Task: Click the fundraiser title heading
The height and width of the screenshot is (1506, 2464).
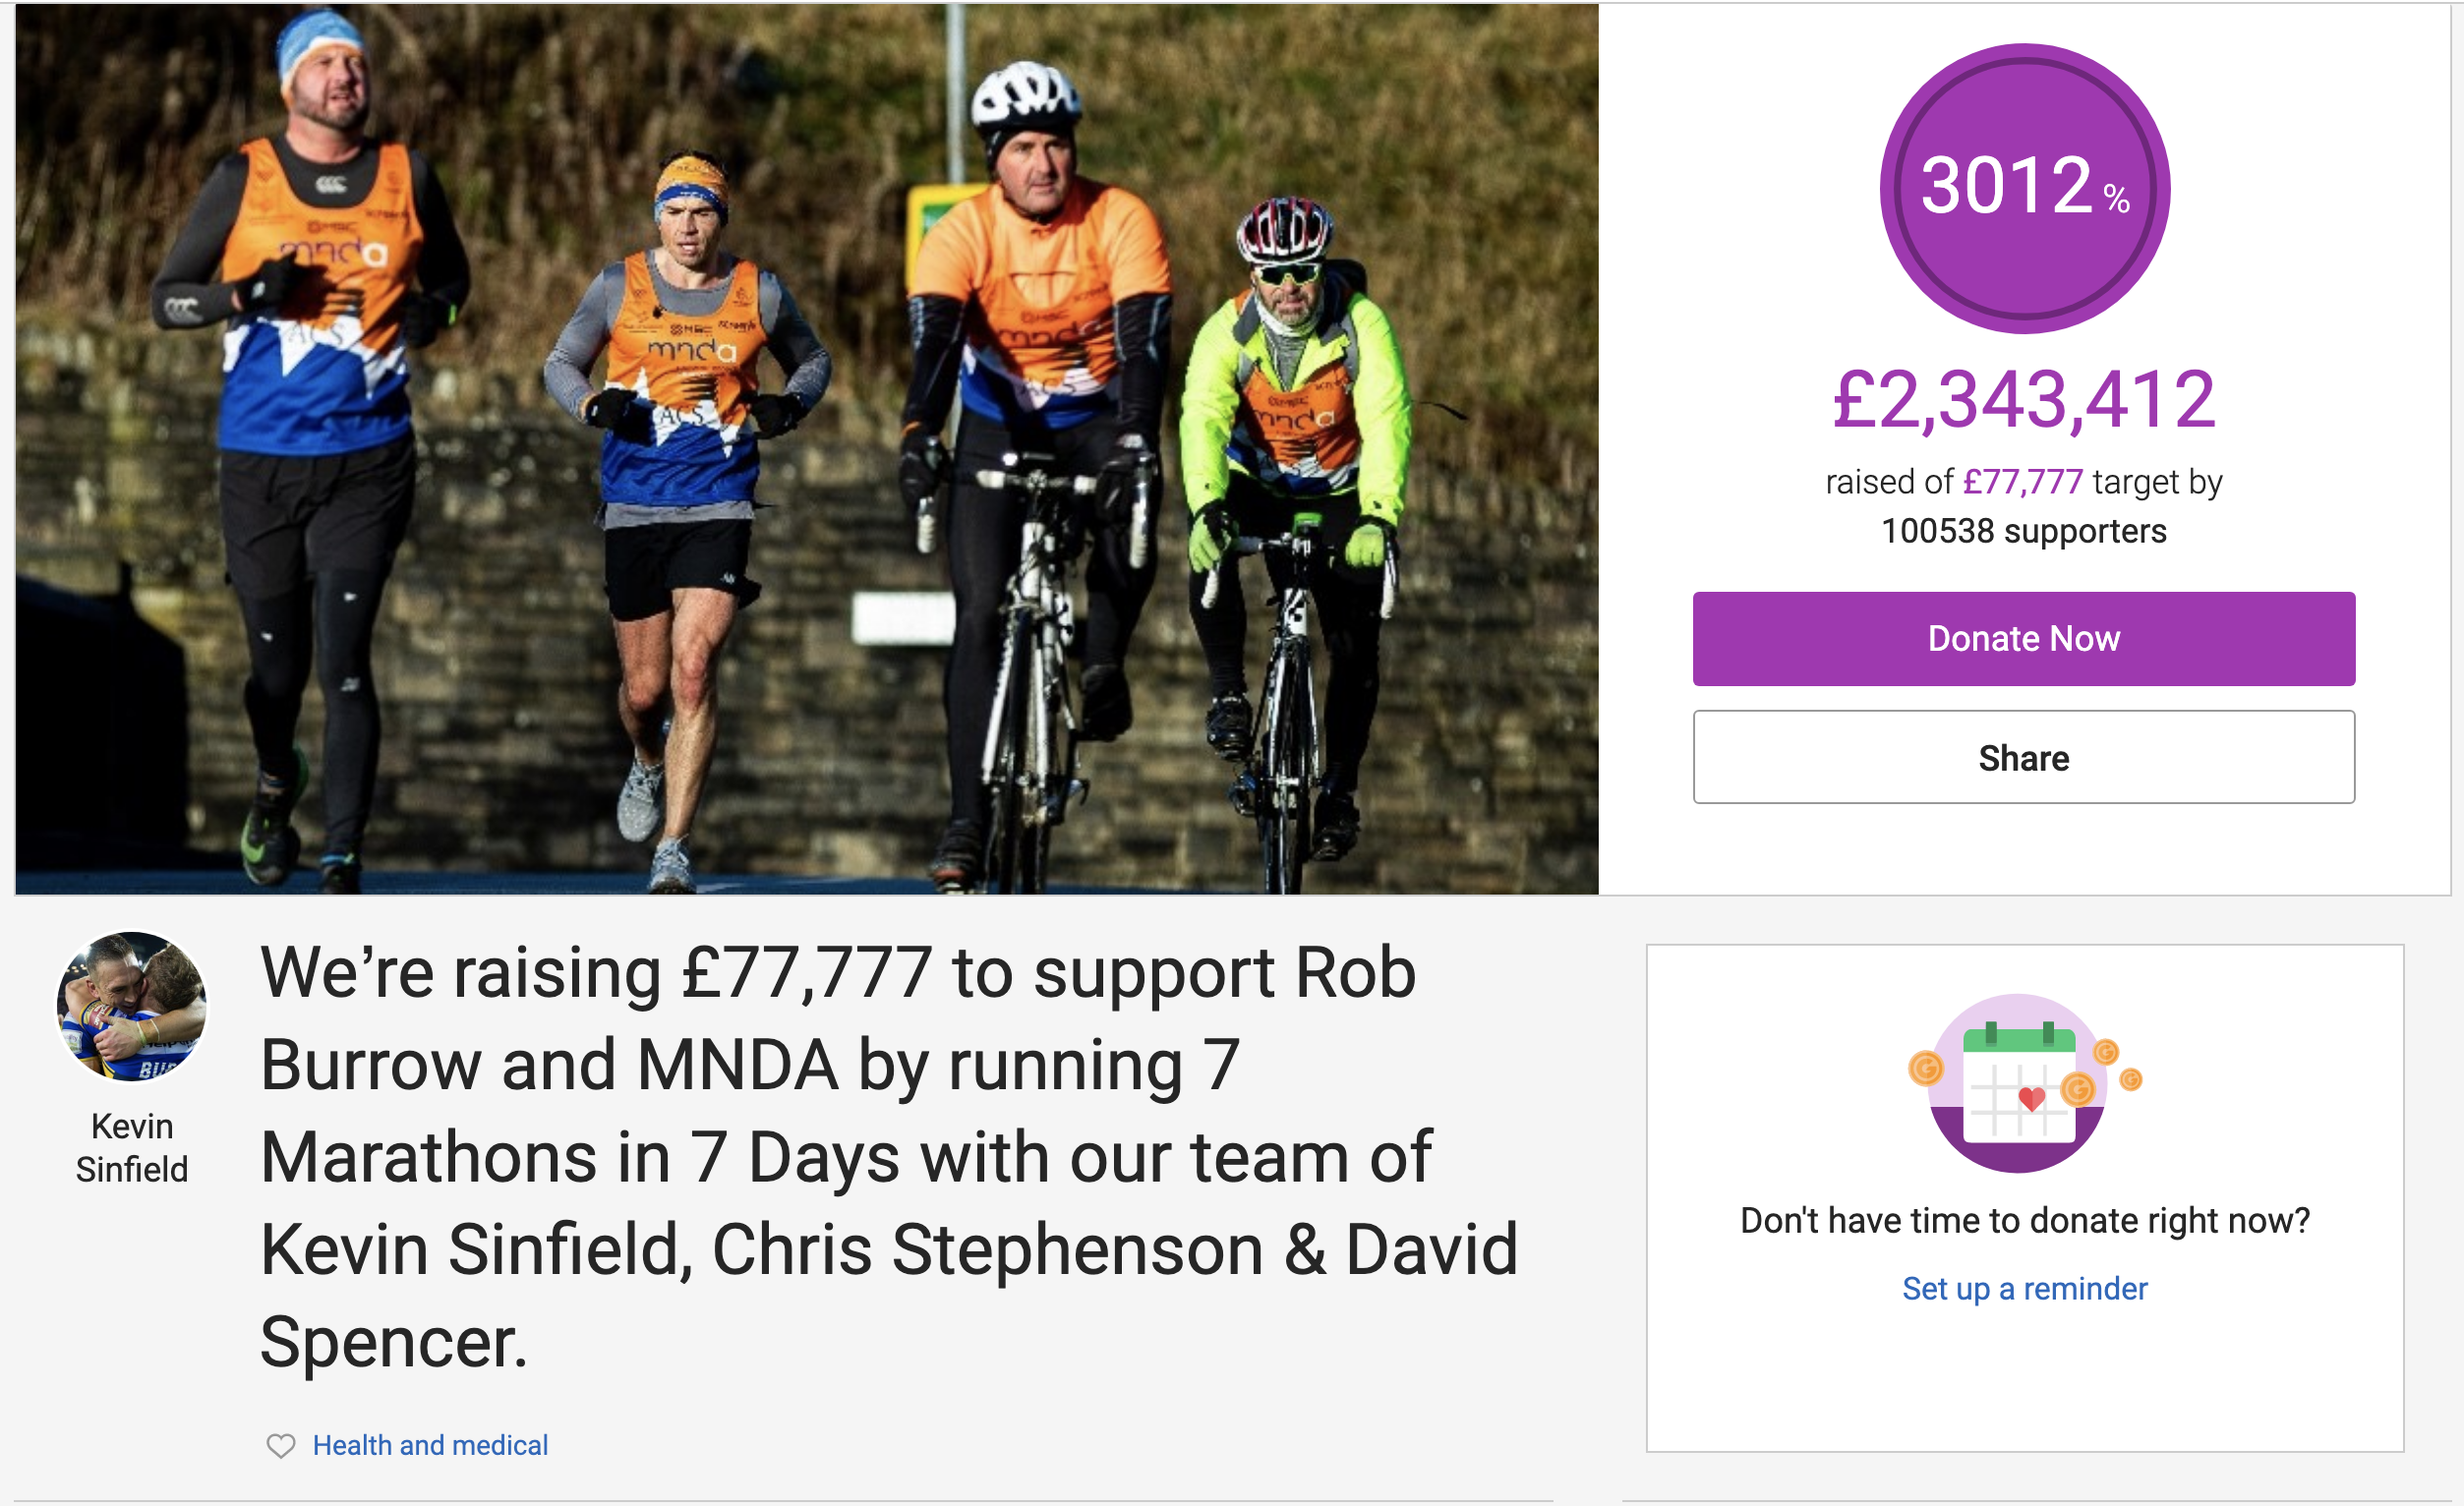Action: click(888, 1157)
